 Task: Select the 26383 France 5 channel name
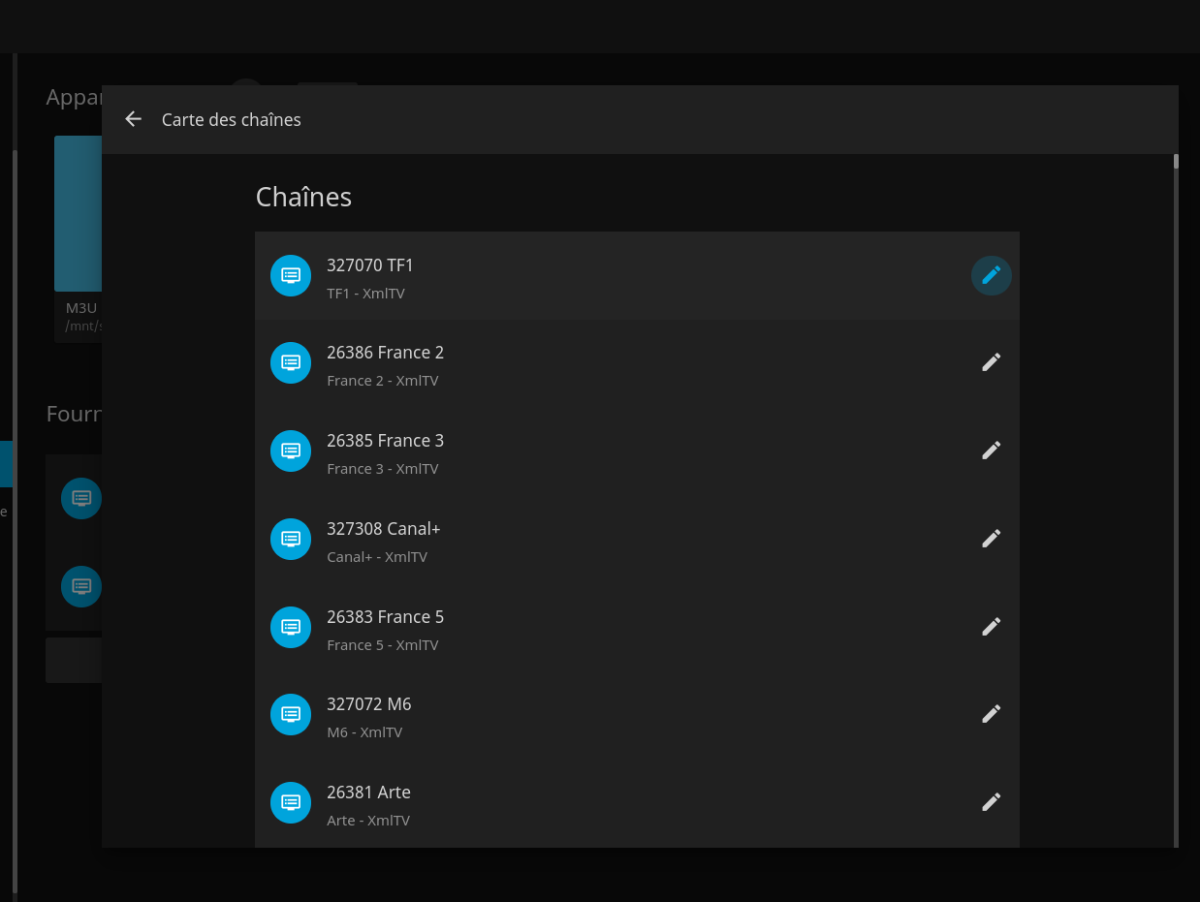tap(385, 616)
